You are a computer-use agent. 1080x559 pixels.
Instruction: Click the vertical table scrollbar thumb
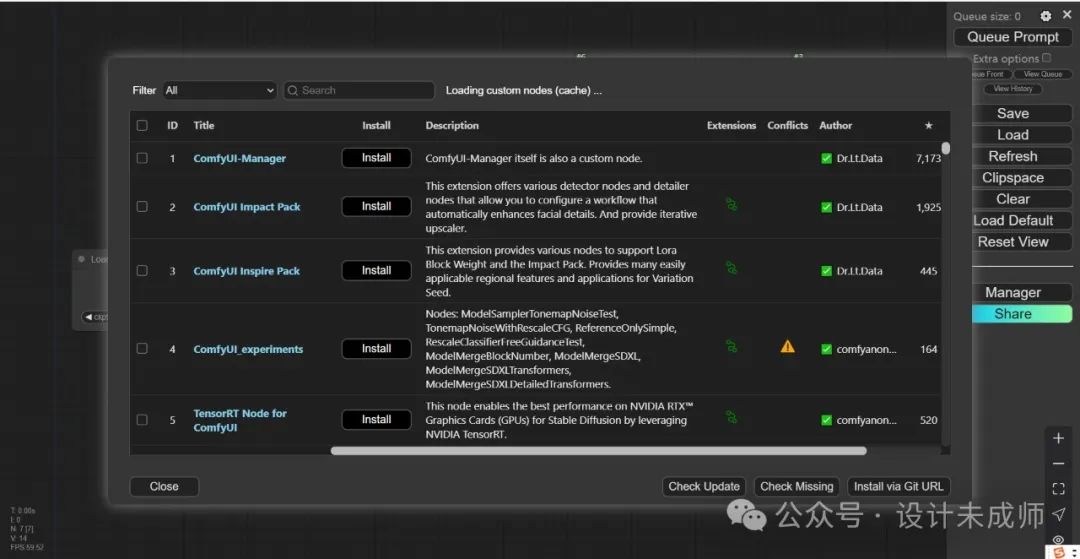(x=946, y=148)
